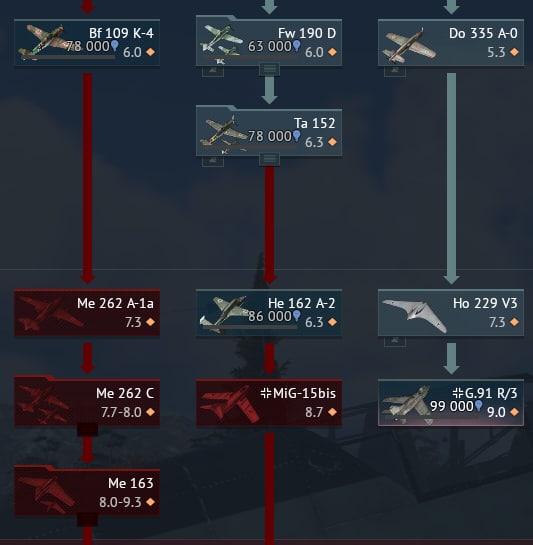Select the Bf 109 K-4 aircraft card
The height and width of the screenshot is (545, 533).
click(x=87, y=42)
